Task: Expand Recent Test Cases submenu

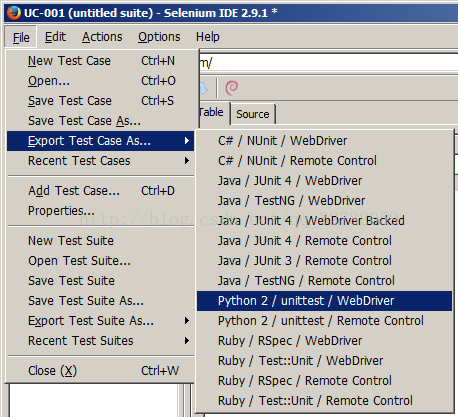Action: coord(100,161)
